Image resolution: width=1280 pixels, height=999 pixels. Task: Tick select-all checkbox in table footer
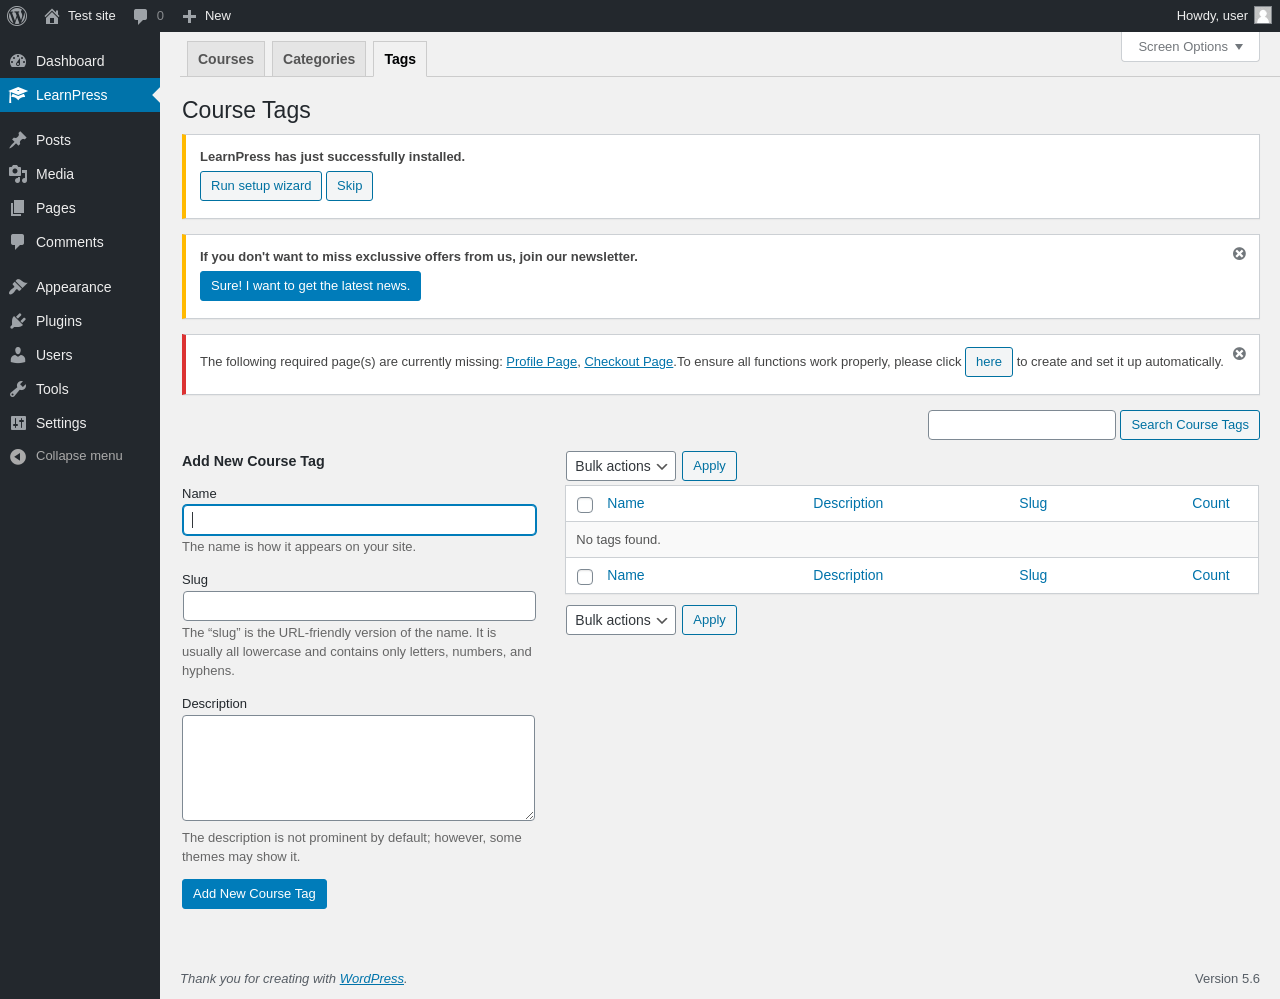point(585,577)
